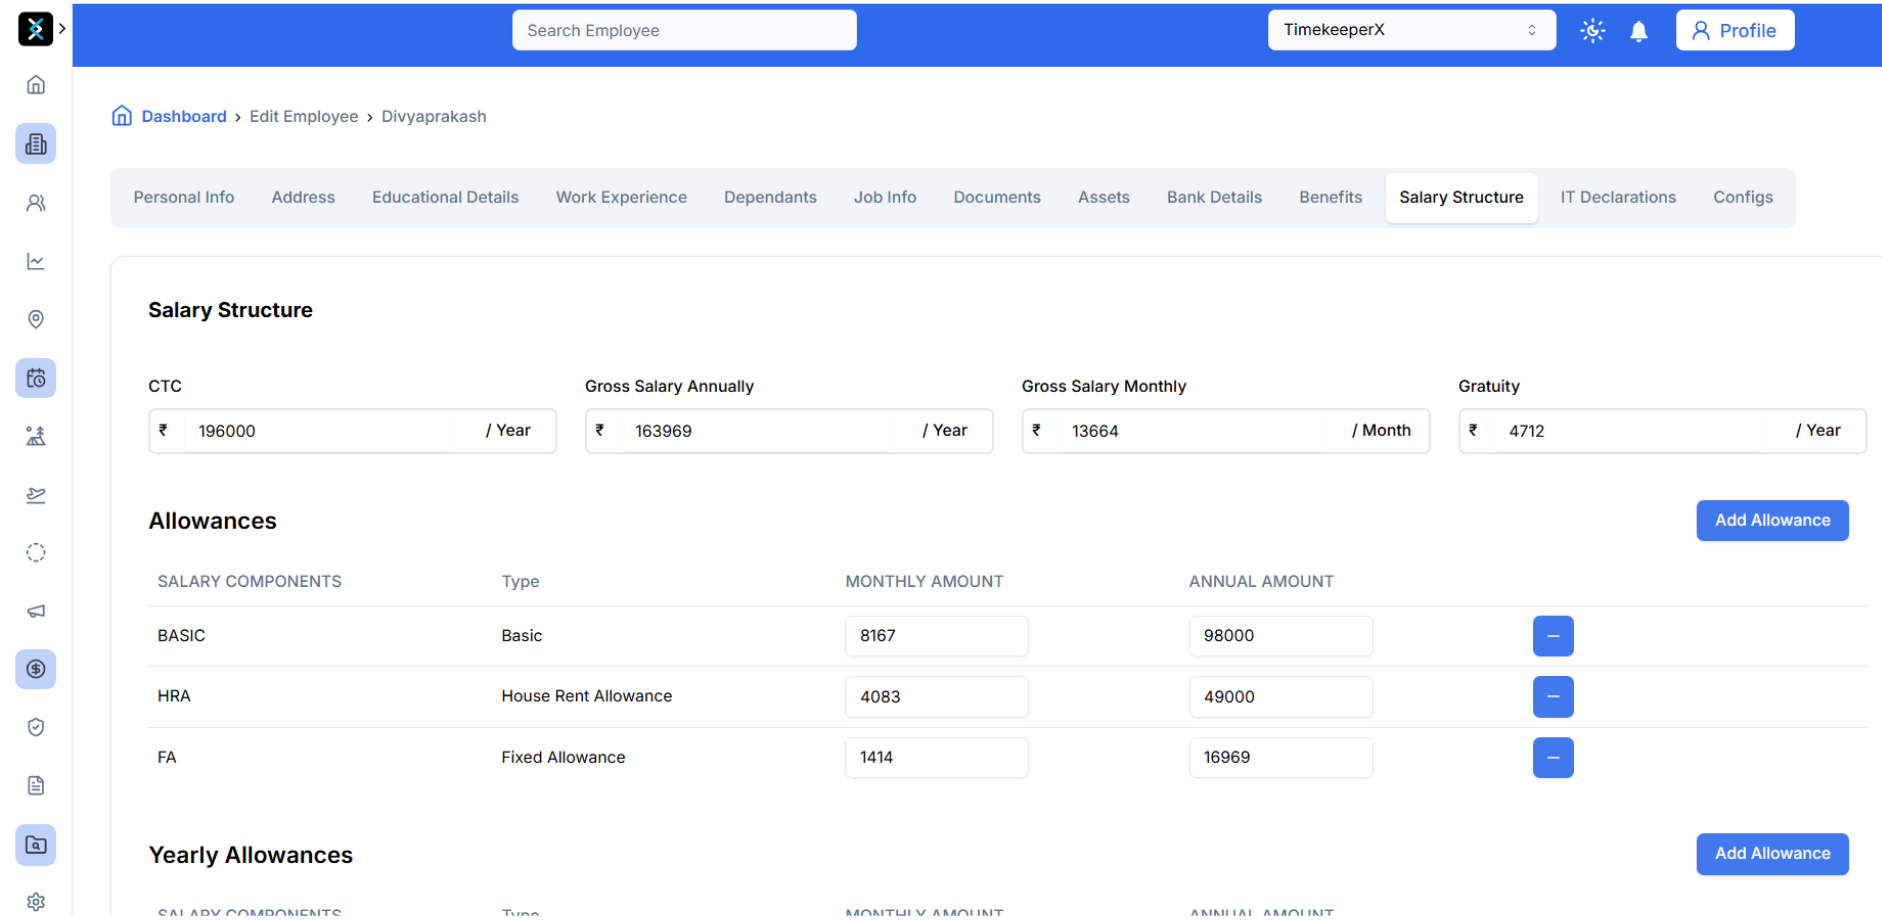Click 'House Rent Allowance' type text
1882x920 pixels.
click(586, 696)
